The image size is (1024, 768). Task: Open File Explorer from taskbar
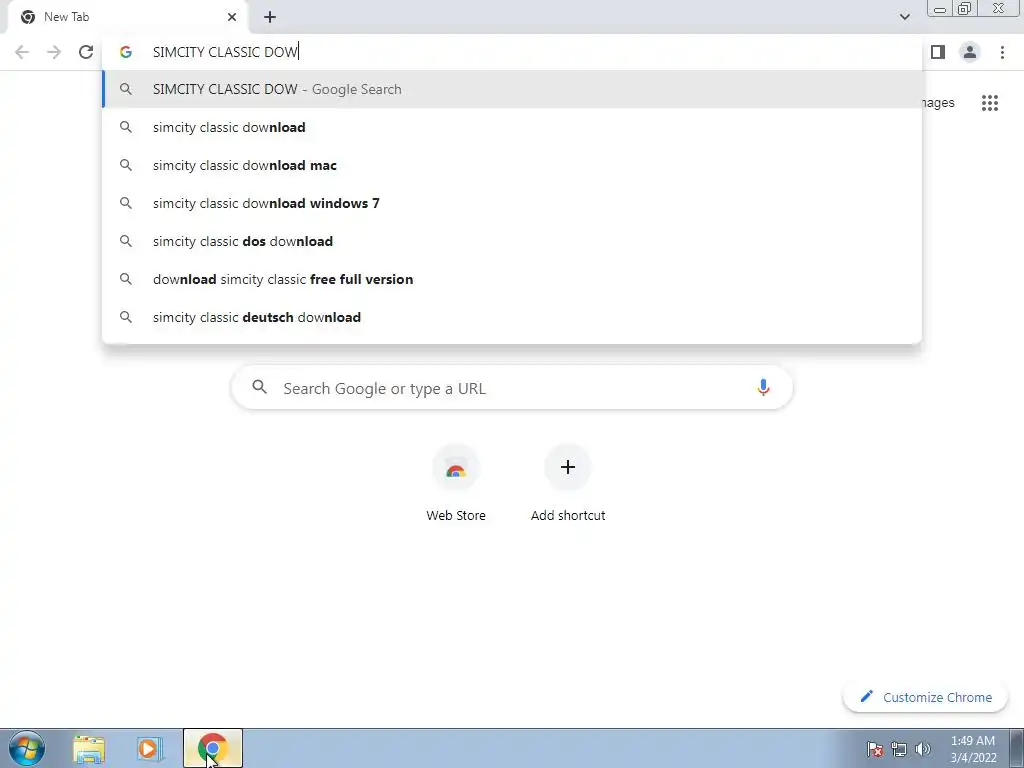(89, 749)
